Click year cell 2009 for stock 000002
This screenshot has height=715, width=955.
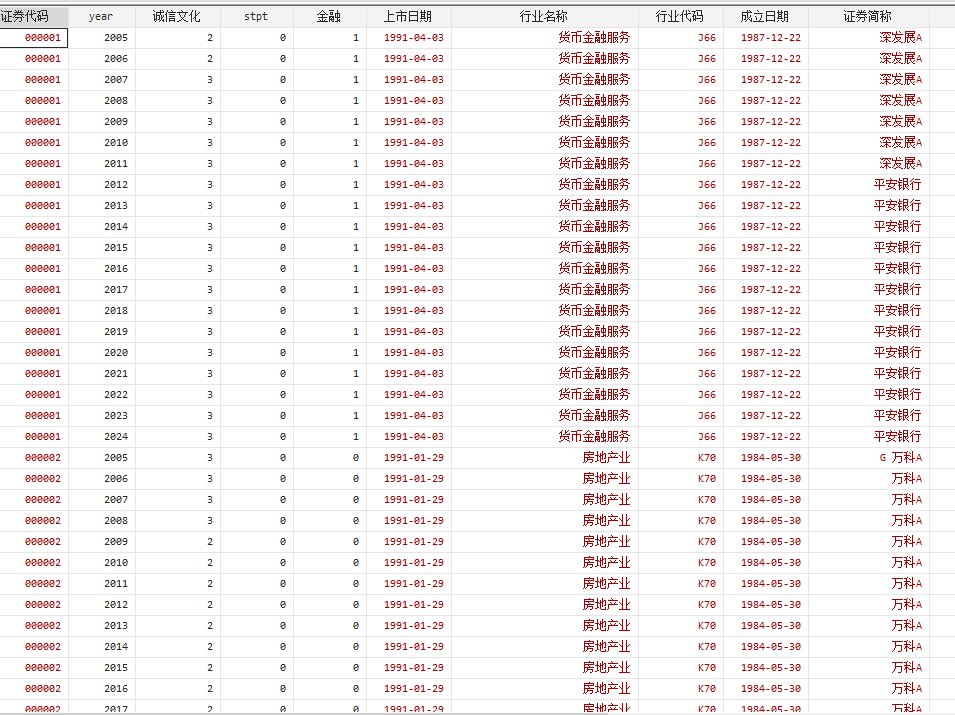coord(115,541)
